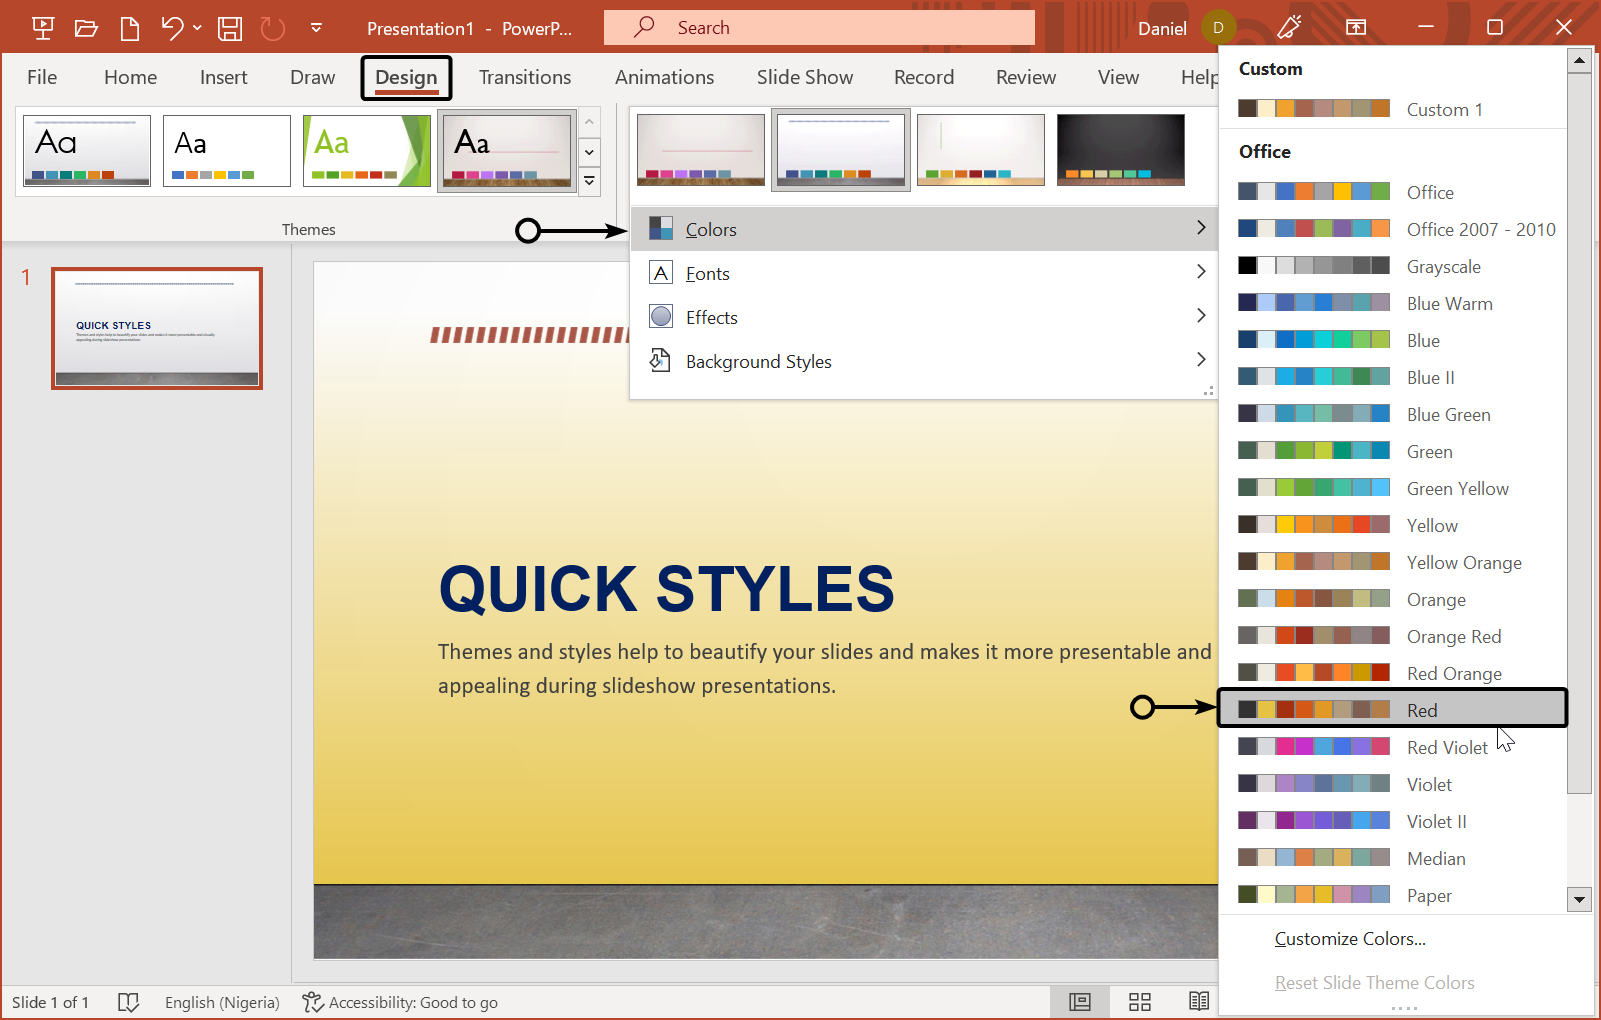
Task: Start slideshow from Quick Access Toolbar
Action: 42,27
